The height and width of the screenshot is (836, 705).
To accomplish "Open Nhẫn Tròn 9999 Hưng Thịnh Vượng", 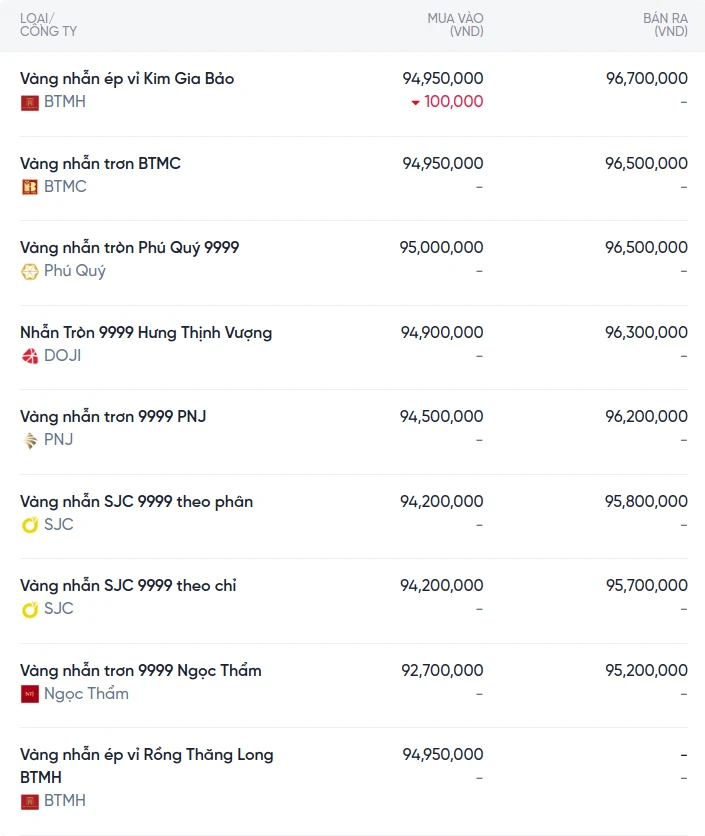I will [146, 333].
